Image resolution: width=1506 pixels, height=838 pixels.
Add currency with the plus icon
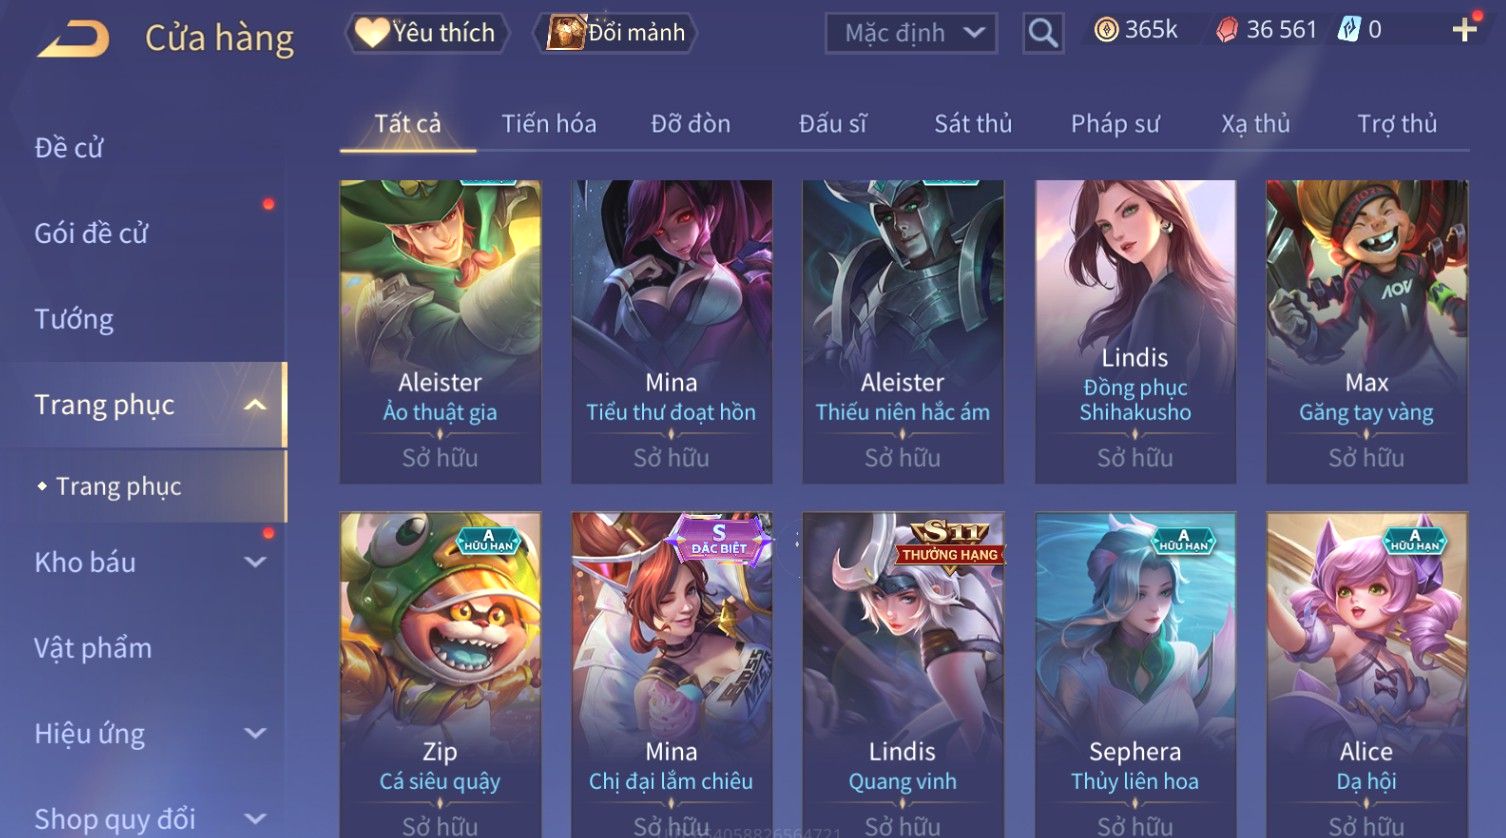[1464, 30]
